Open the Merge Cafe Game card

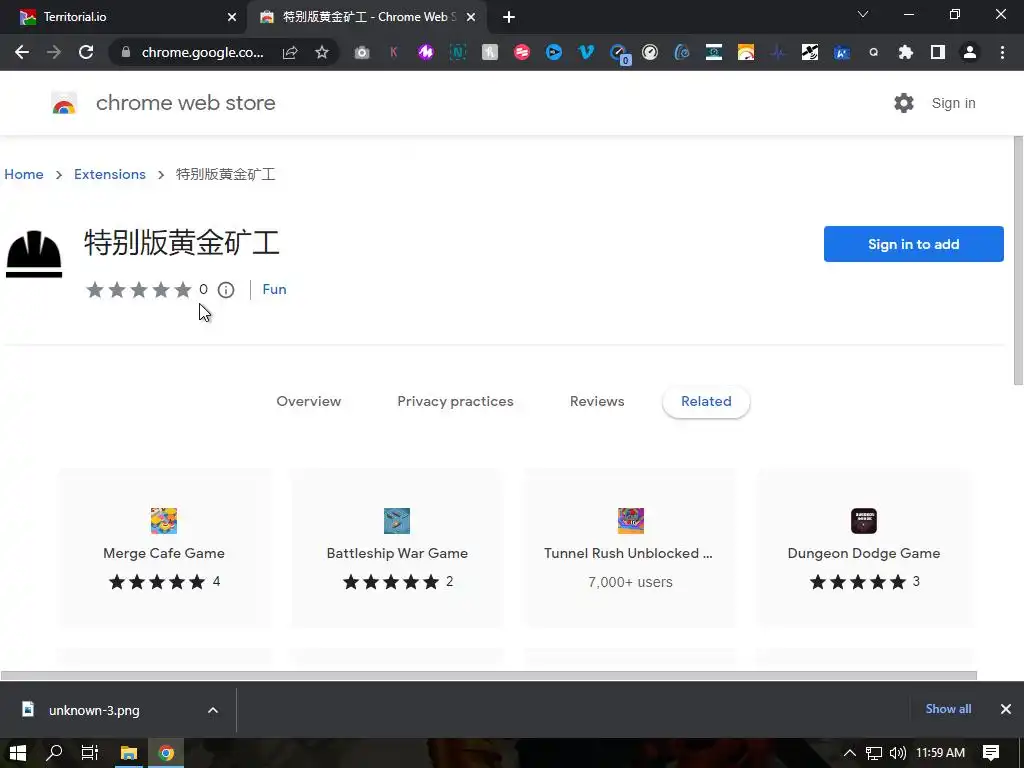coord(164,549)
